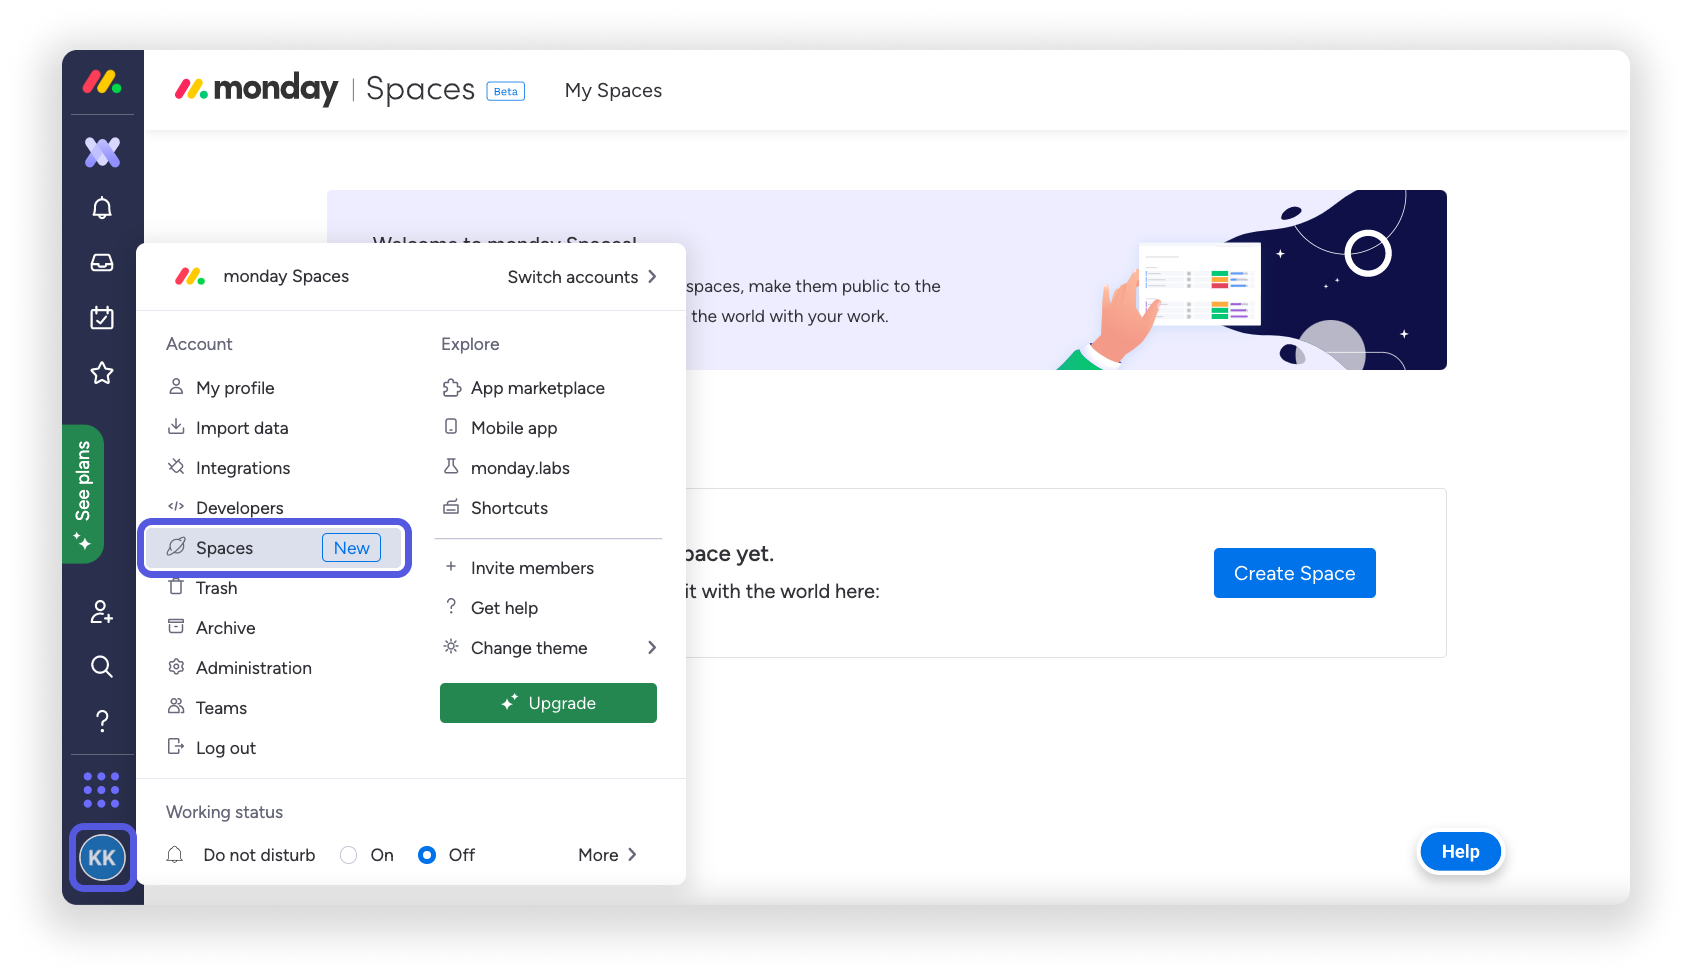The width and height of the screenshot is (1688, 975).
Task: Expand Switch accounts
Action: pyautogui.click(x=582, y=277)
